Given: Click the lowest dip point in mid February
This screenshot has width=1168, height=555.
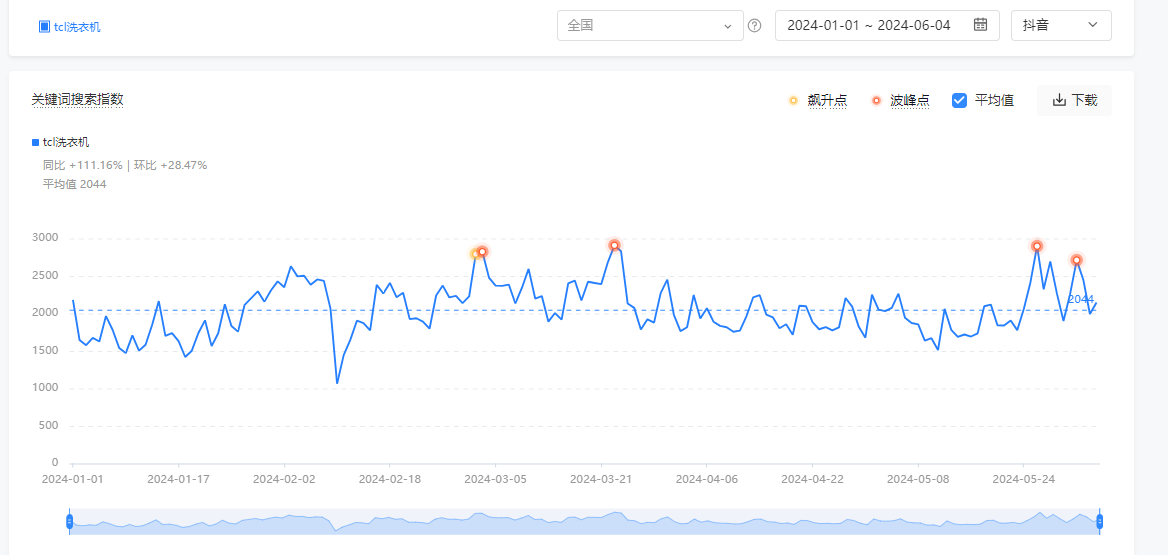Looking at the screenshot, I should point(337,384).
